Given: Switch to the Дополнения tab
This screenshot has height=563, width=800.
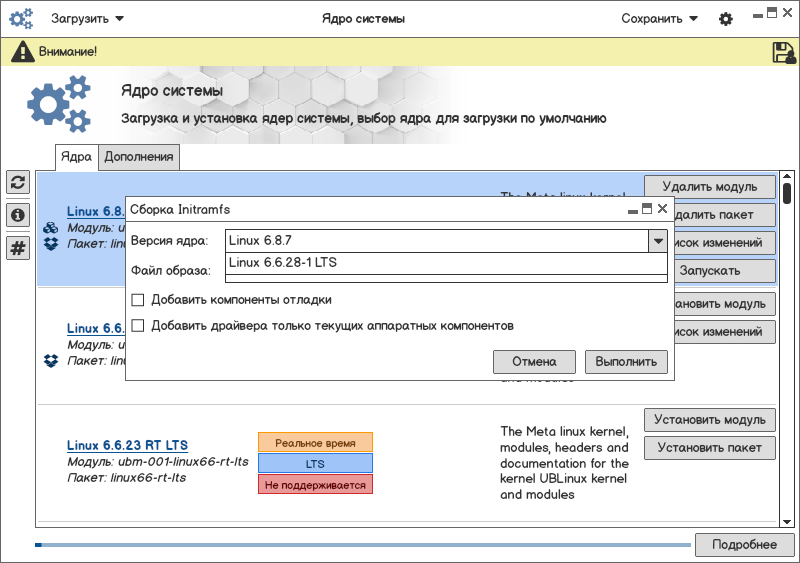Looking at the screenshot, I should click(x=139, y=157).
